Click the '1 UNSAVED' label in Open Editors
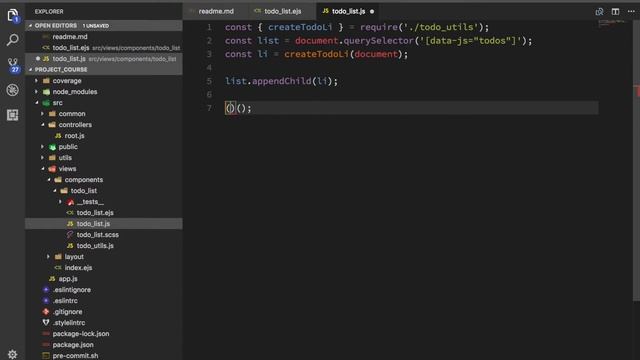Image resolution: width=640 pixels, height=360 pixels. click(96, 26)
